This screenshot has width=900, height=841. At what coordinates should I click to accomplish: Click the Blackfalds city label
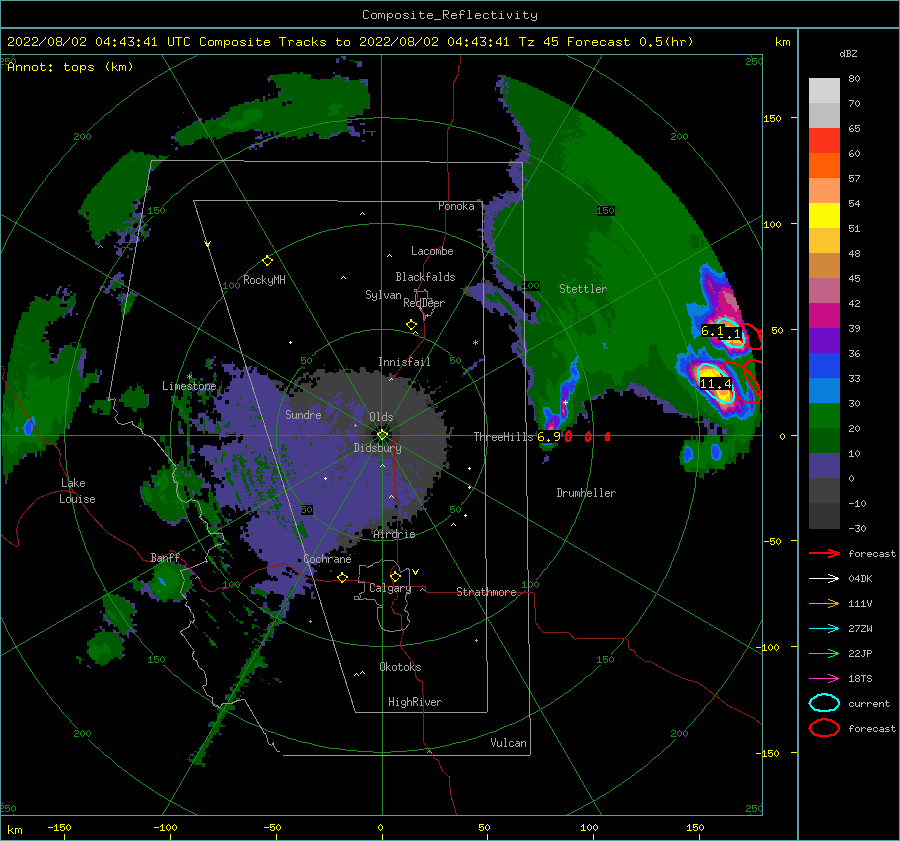[425, 277]
